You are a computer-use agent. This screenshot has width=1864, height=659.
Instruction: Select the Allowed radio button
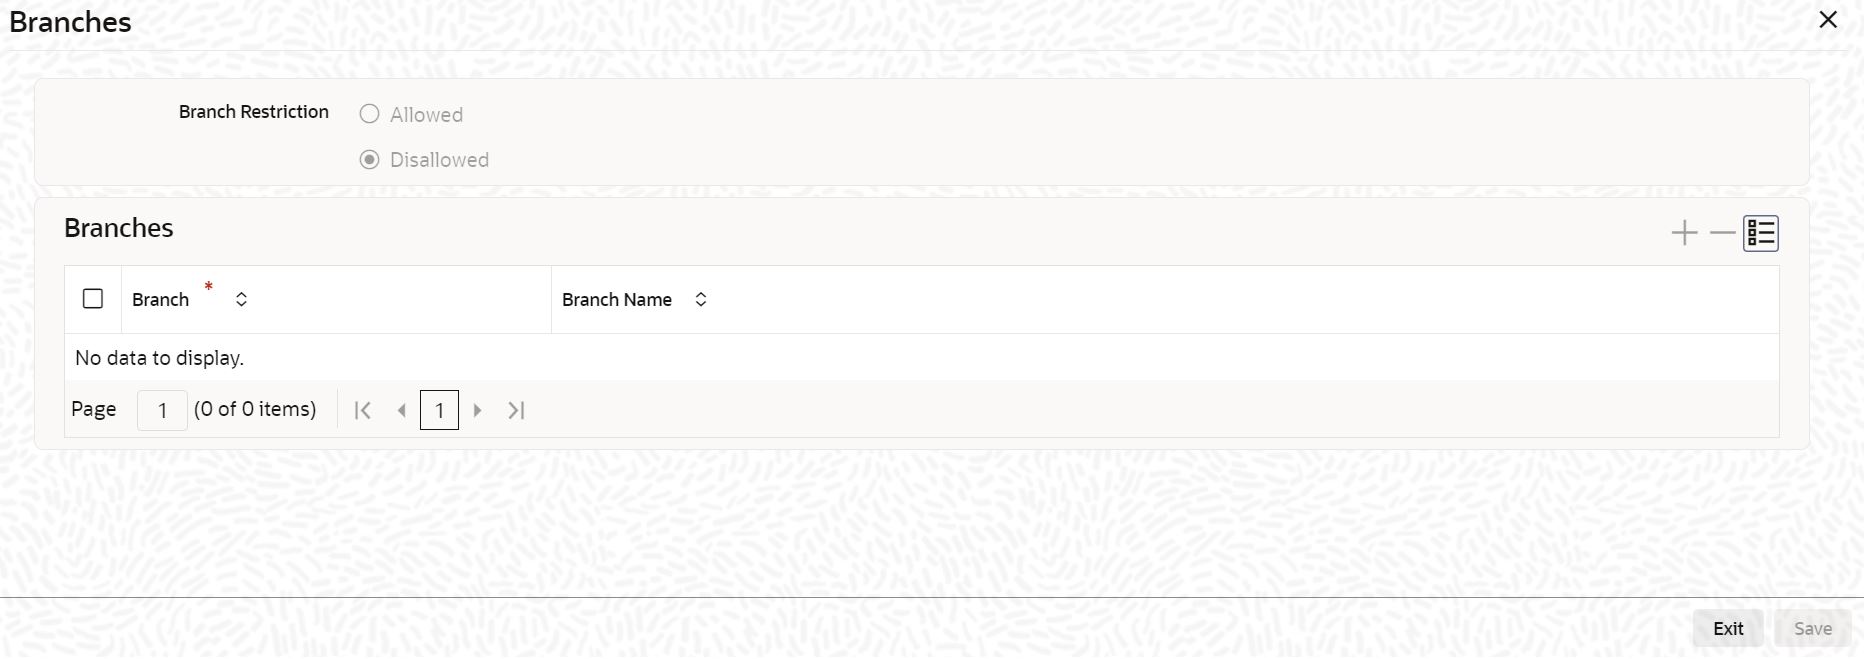(370, 114)
